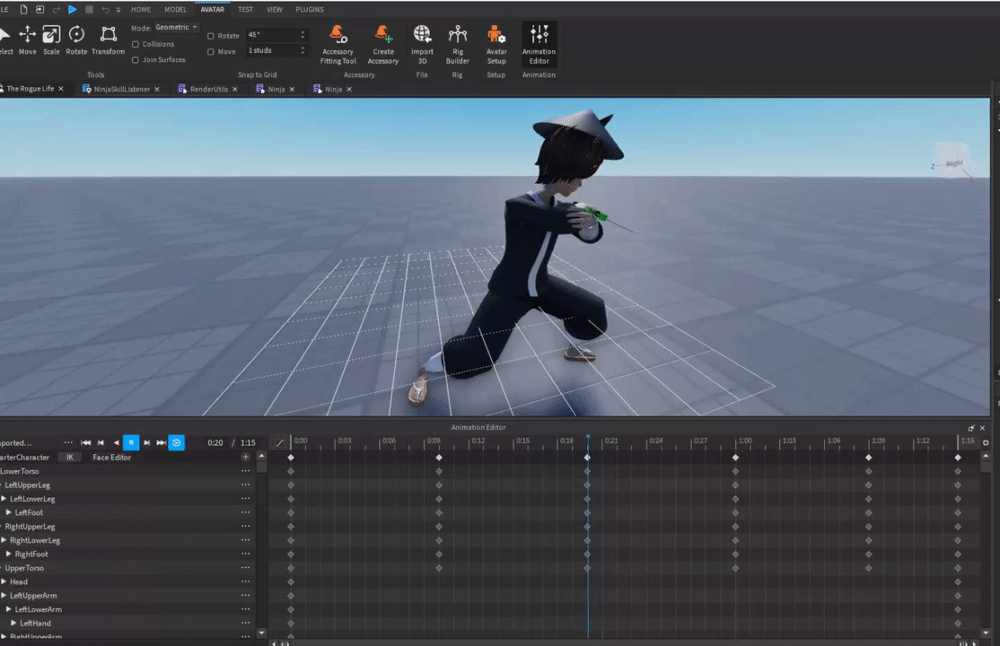The height and width of the screenshot is (646, 1000).
Task: Expand the Head track in timeline
Action: pos(4,582)
